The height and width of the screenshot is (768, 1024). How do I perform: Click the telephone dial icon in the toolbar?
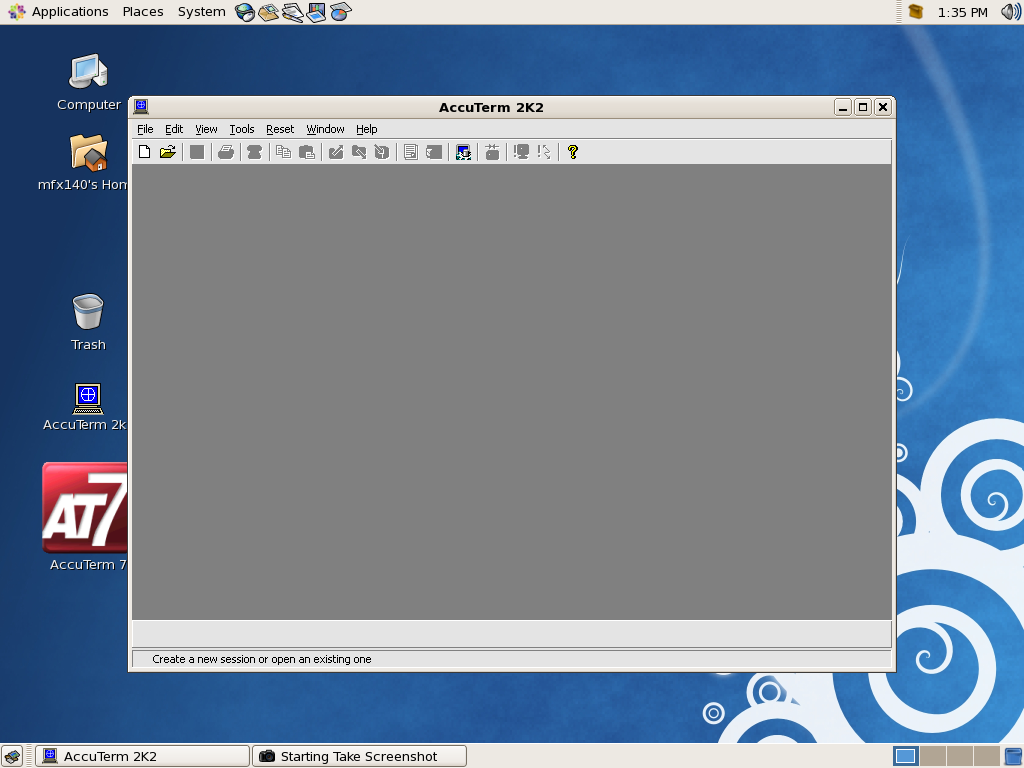tap(255, 152)
